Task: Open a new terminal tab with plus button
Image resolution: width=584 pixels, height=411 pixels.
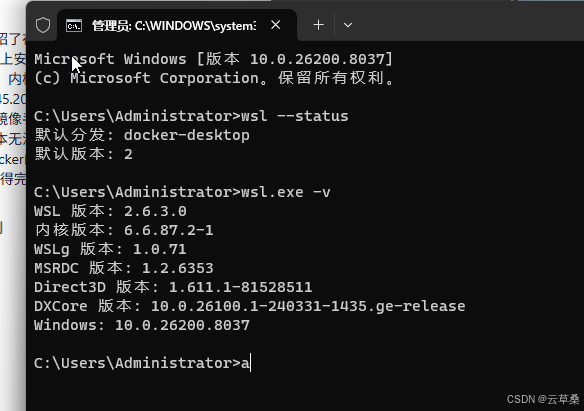Action: point(318,25)
